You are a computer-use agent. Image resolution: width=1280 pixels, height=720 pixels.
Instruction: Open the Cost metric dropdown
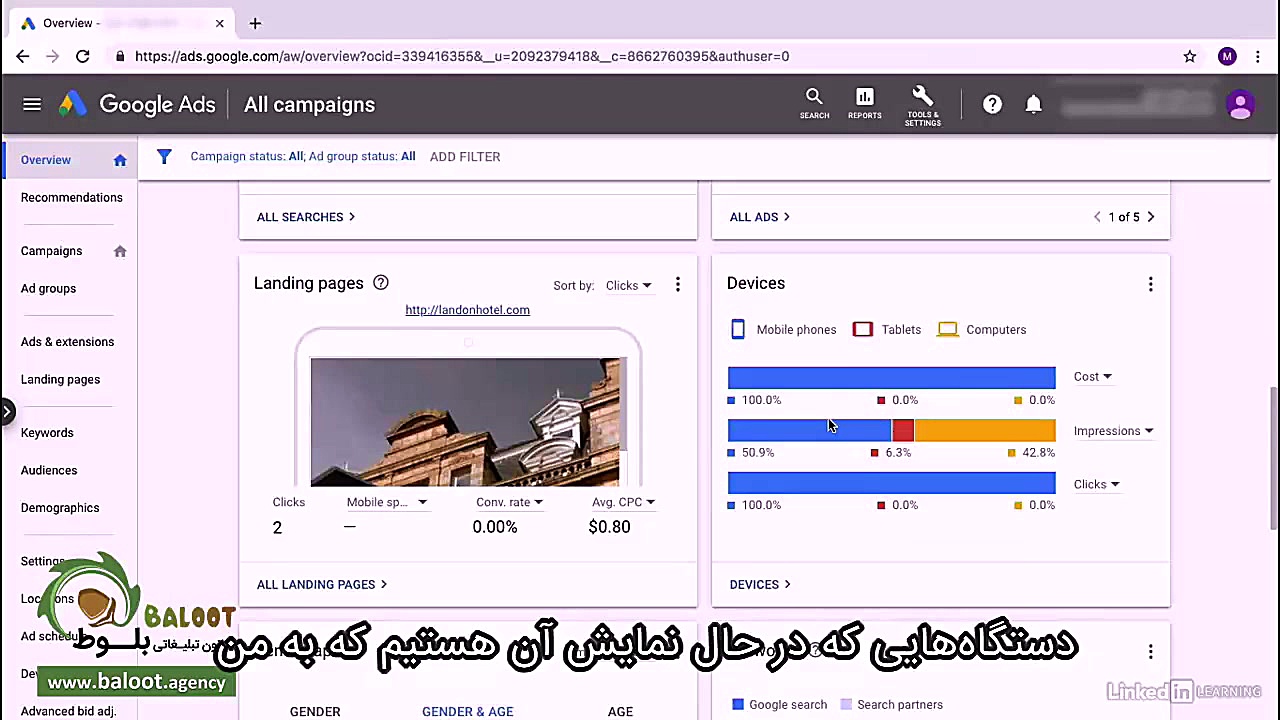pos(1092,376)
